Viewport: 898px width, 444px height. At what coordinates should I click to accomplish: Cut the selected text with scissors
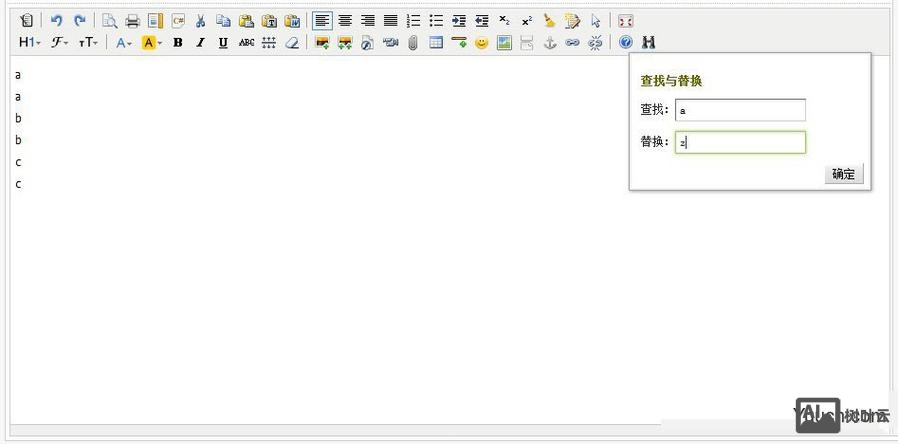(200, 21)
